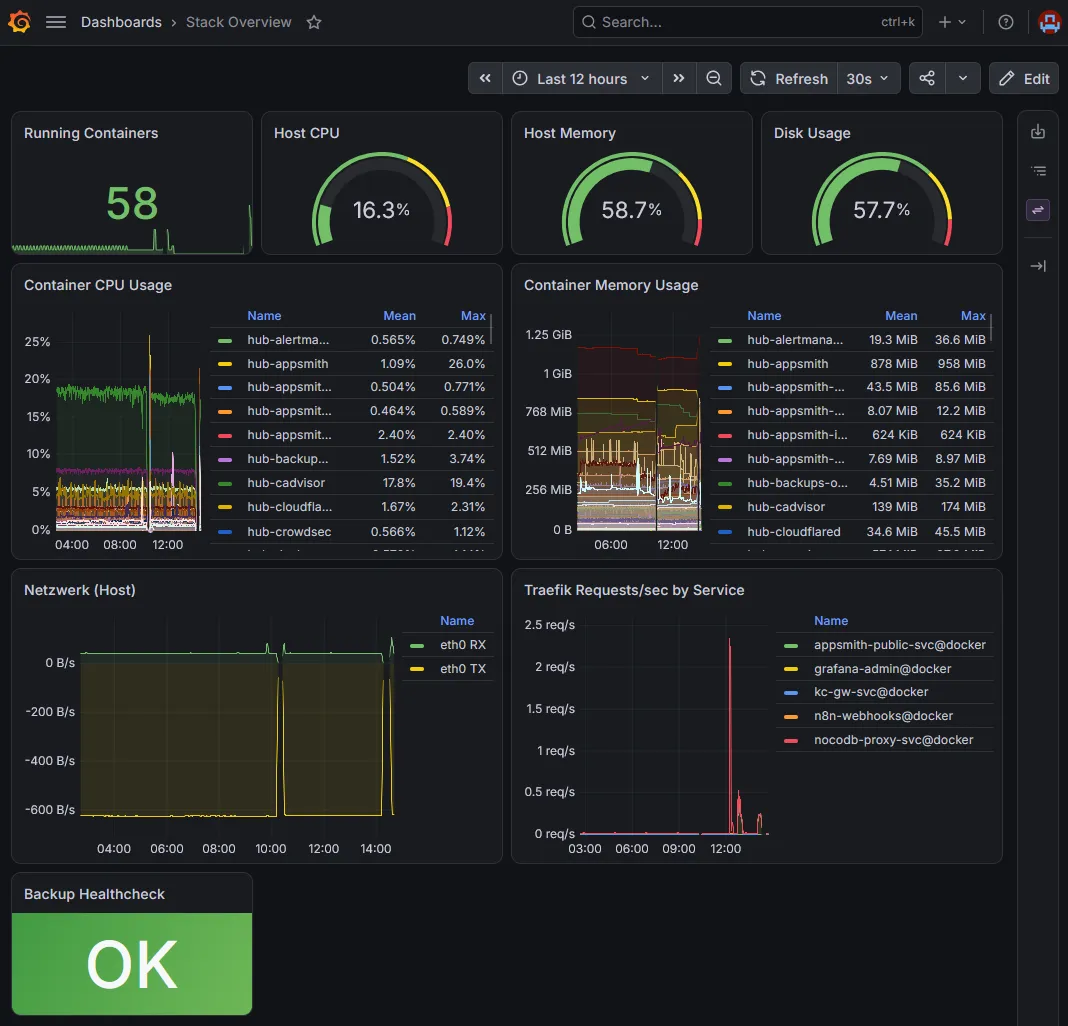Image resolution: width=1068 pixels, height=1026 pixels.
Task: Sort CPU legend by Name column
Action: click(264, 315)
